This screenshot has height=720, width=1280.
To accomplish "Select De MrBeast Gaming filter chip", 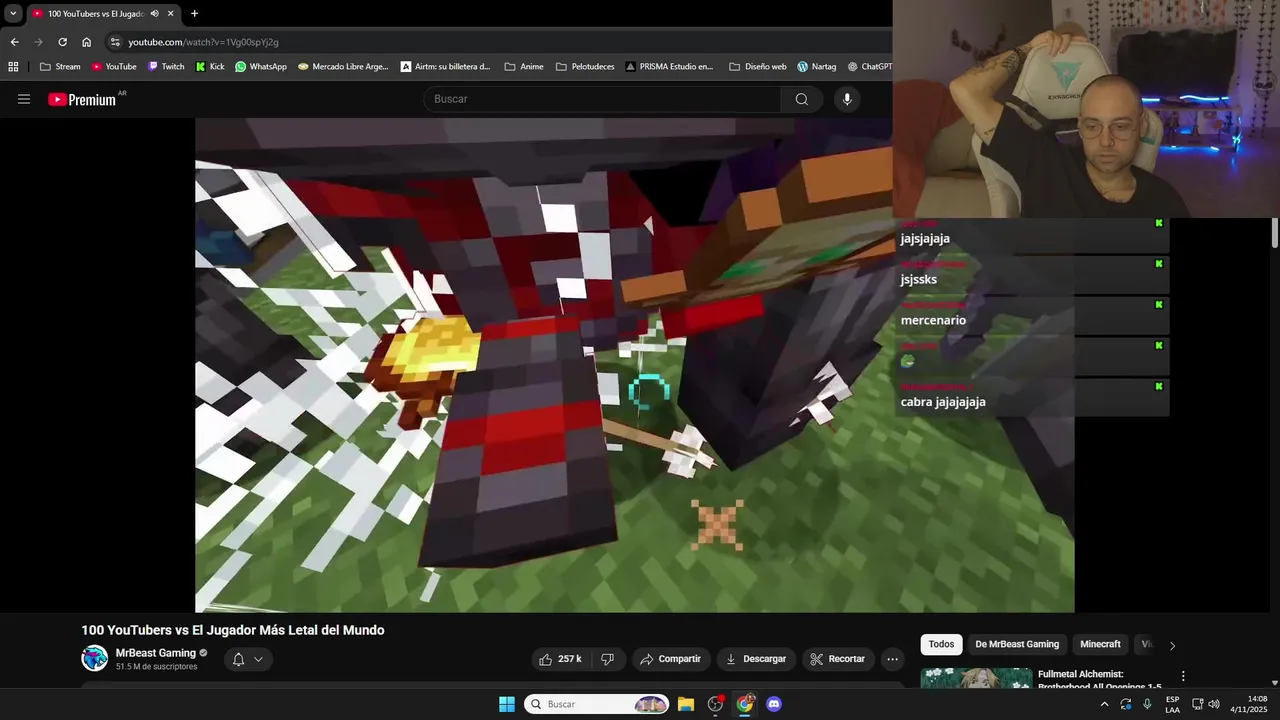I will pos(1017,645).
